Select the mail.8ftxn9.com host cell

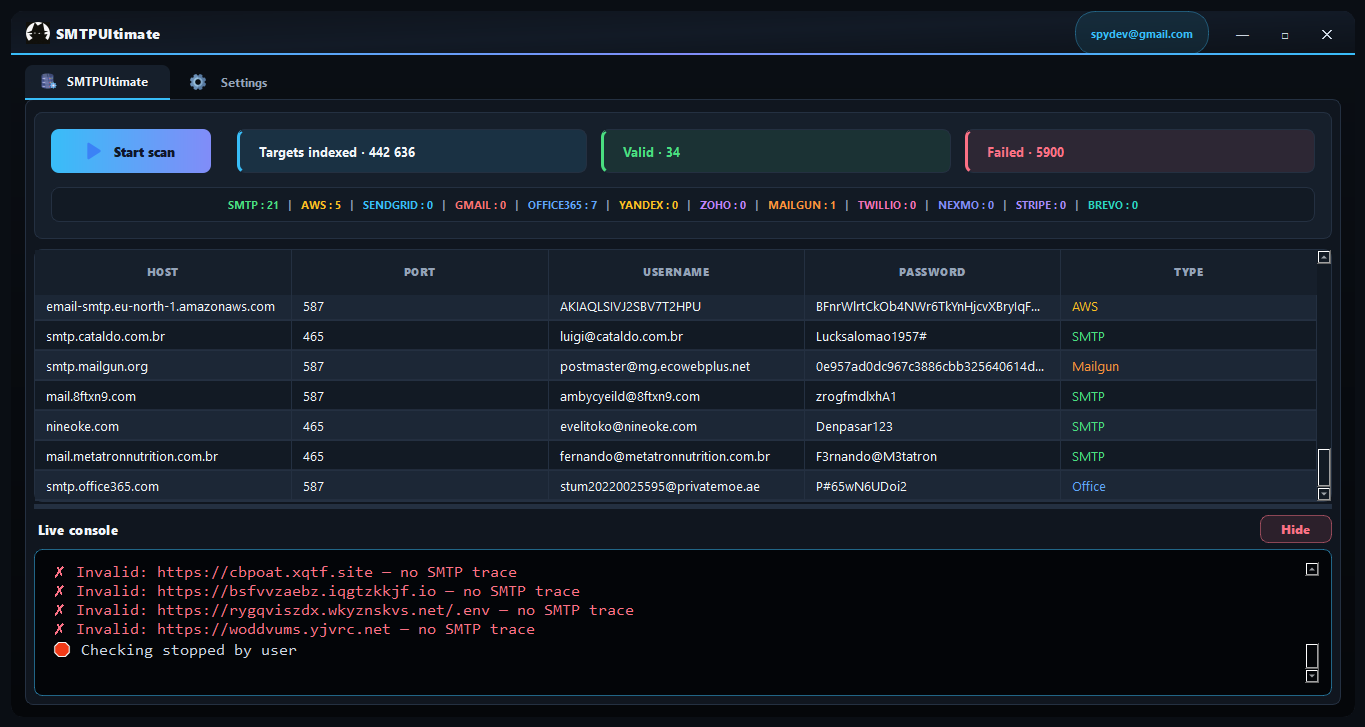click(163, 396)
